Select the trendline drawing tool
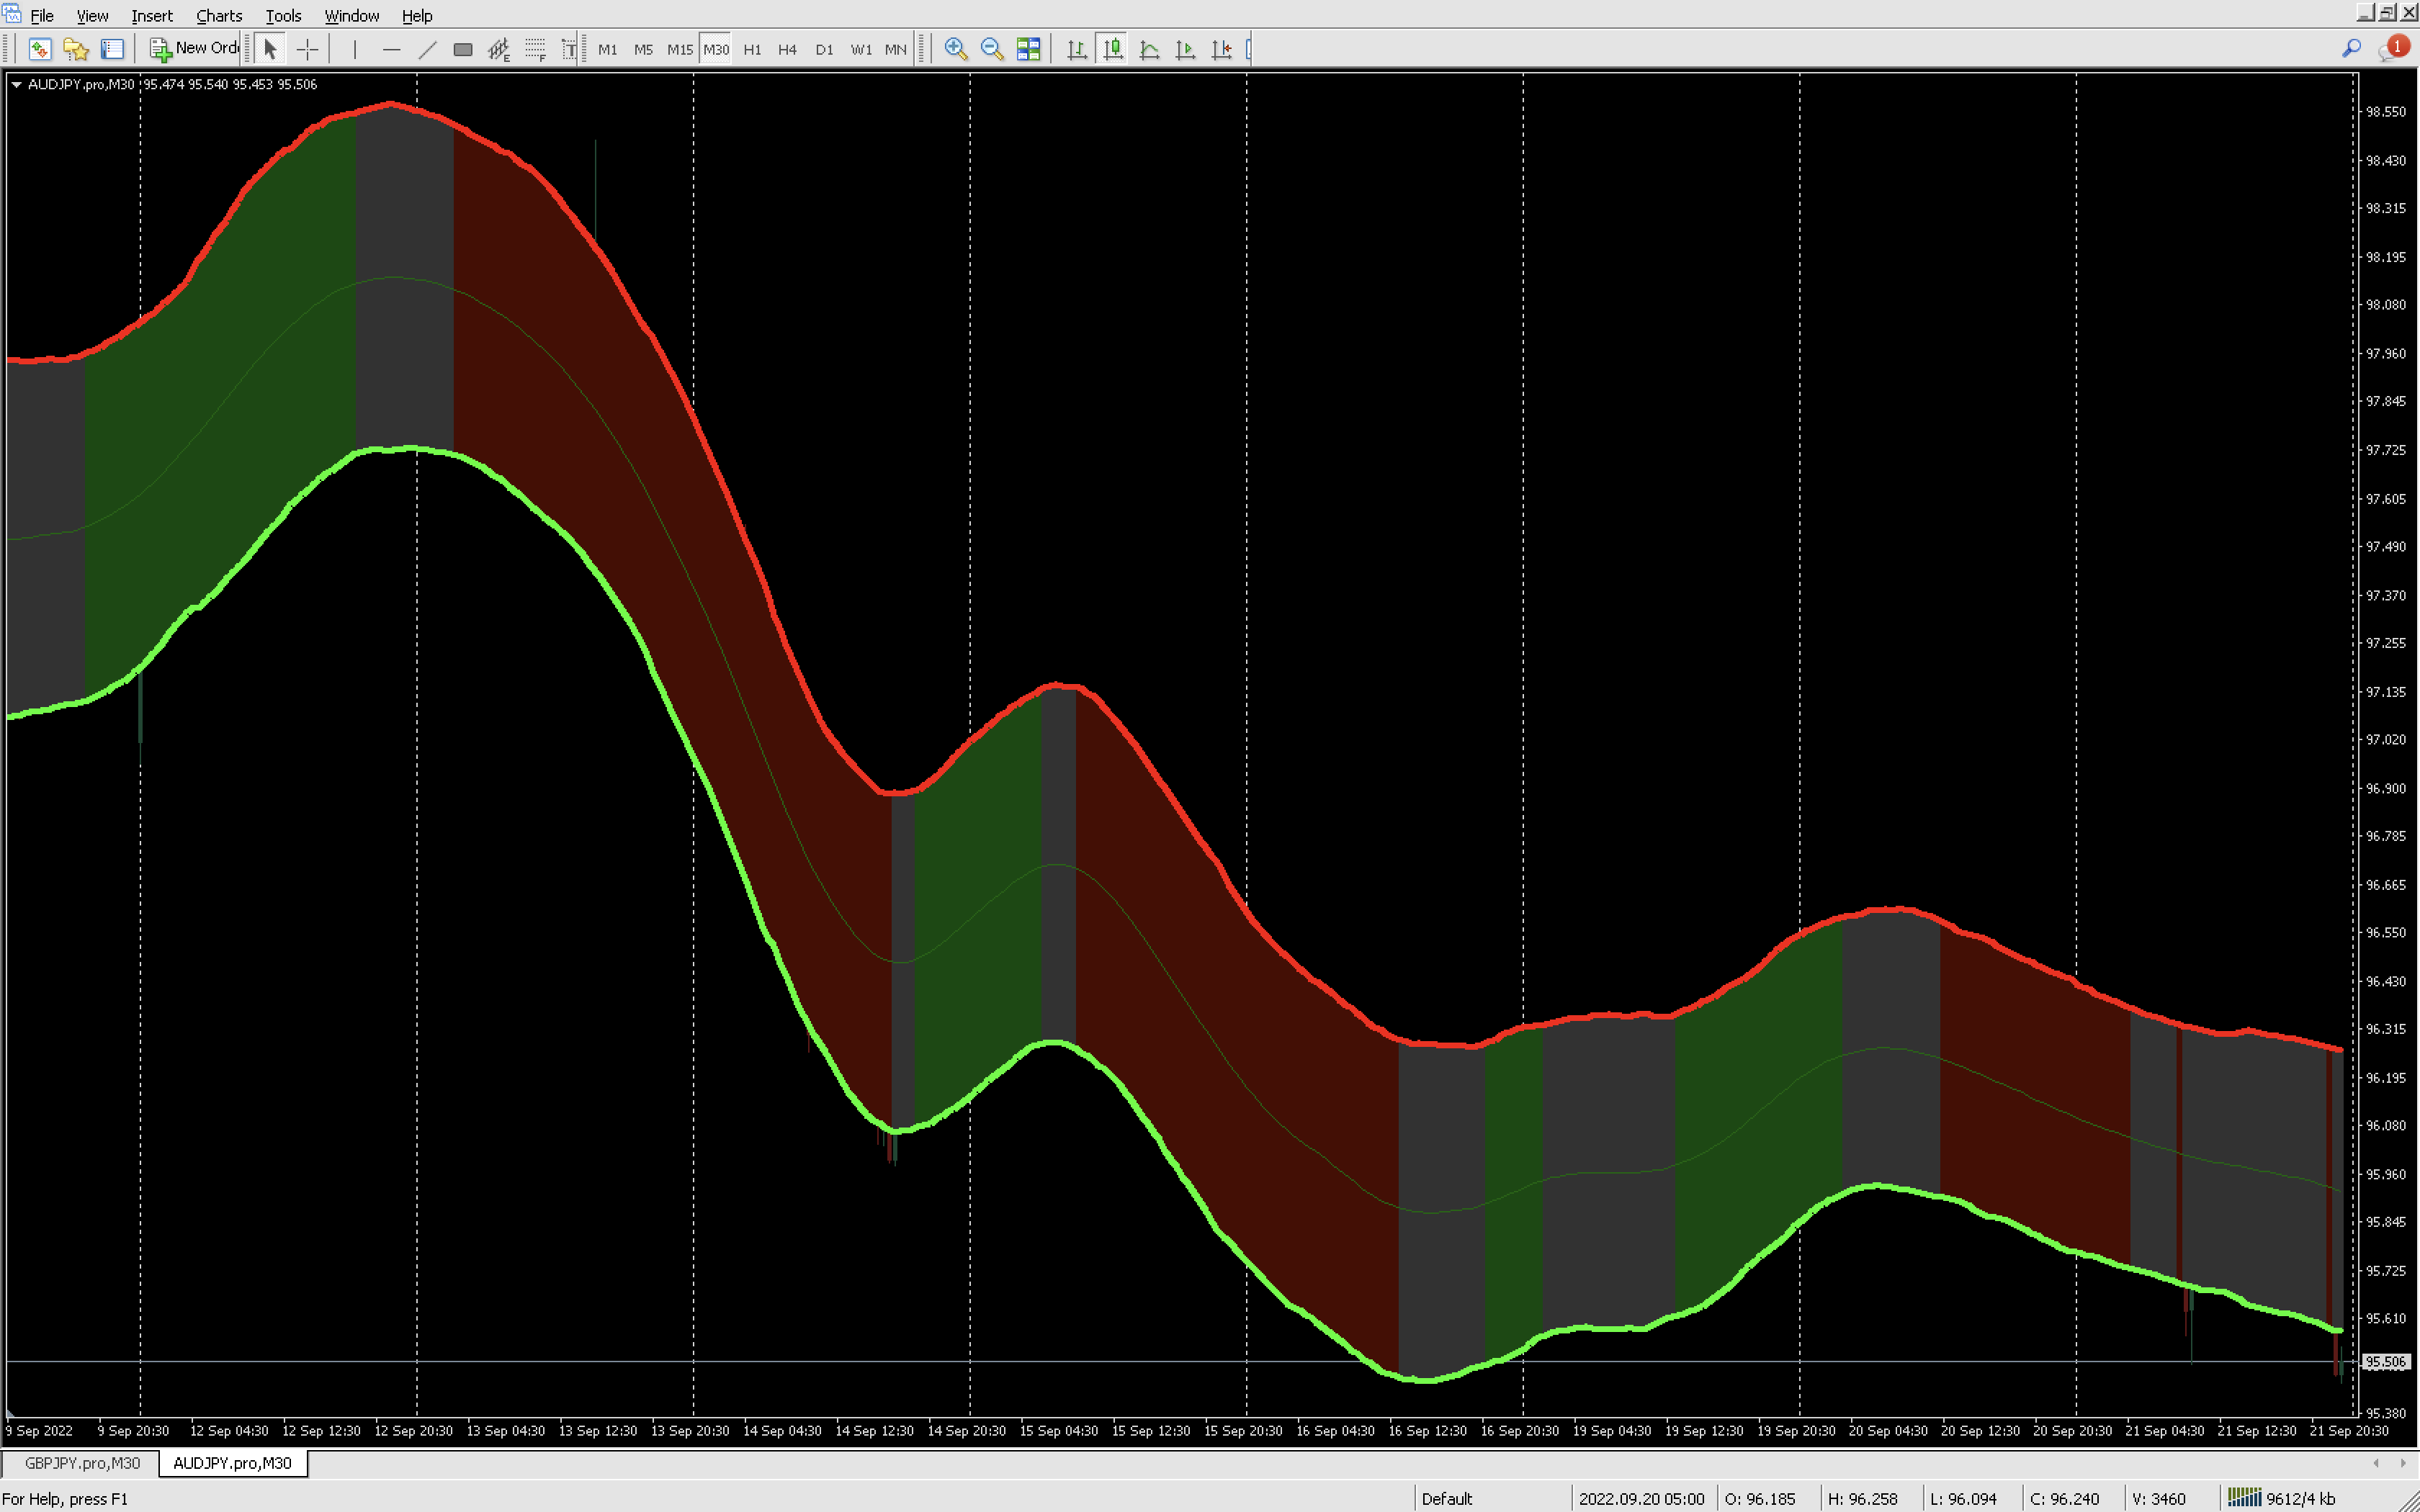Viewport: 2420px width, 1512px height. (x=427, y=49)
